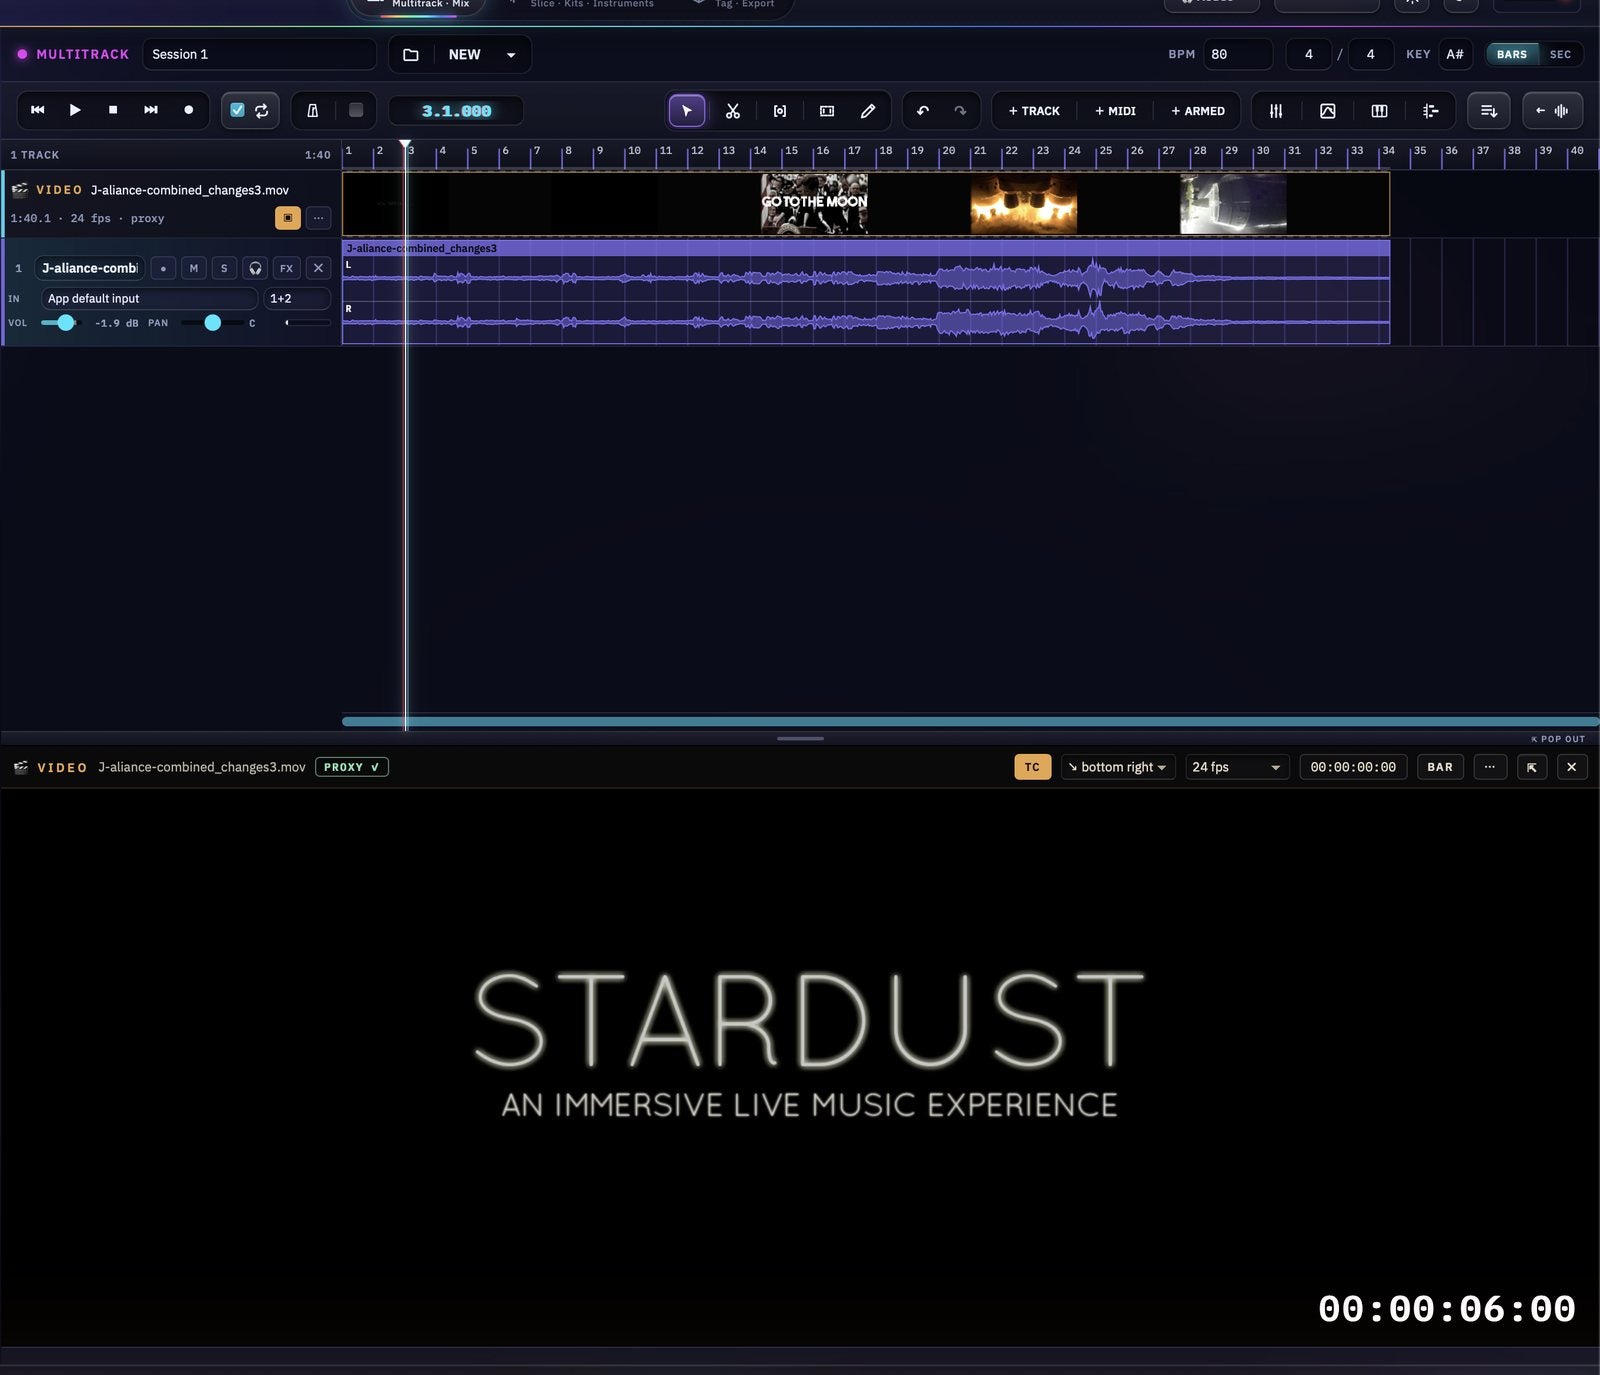
Task: Toggle the loop checkbox in transport
Action: tap(237, 110)
